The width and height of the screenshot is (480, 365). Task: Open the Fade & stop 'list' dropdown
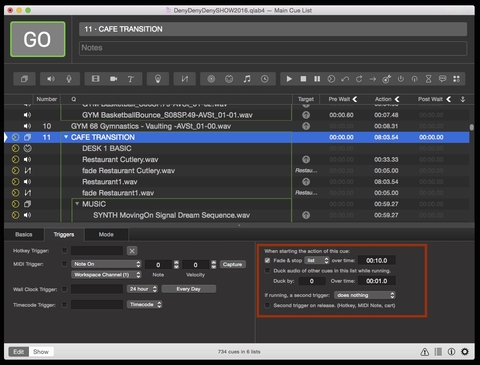317,260
